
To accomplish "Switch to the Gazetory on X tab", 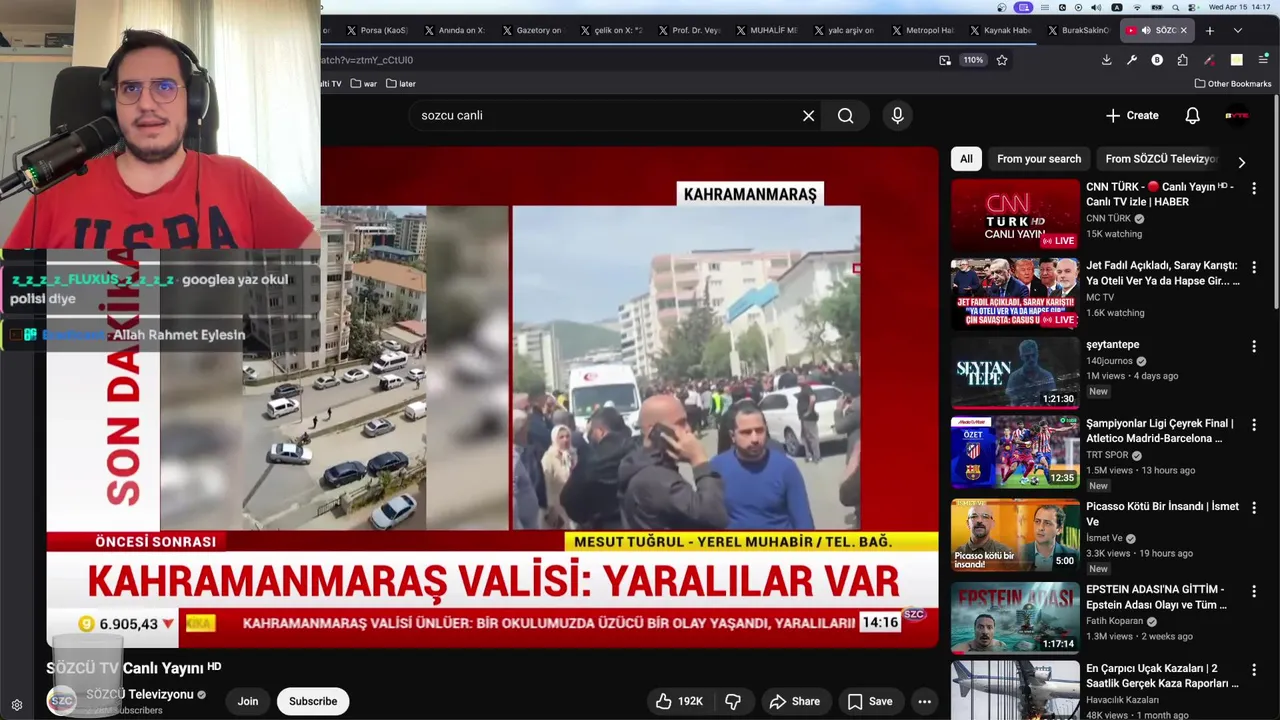I will 530,31.
